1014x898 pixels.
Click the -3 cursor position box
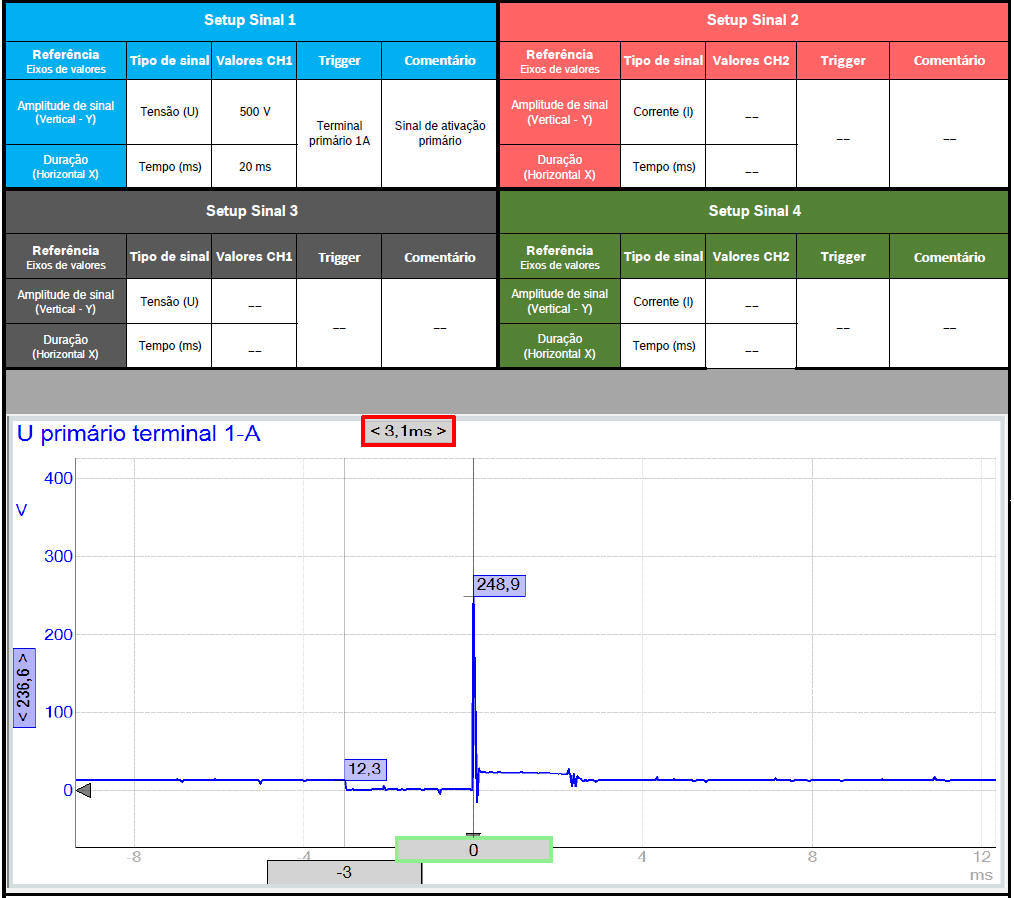point(344,872)
